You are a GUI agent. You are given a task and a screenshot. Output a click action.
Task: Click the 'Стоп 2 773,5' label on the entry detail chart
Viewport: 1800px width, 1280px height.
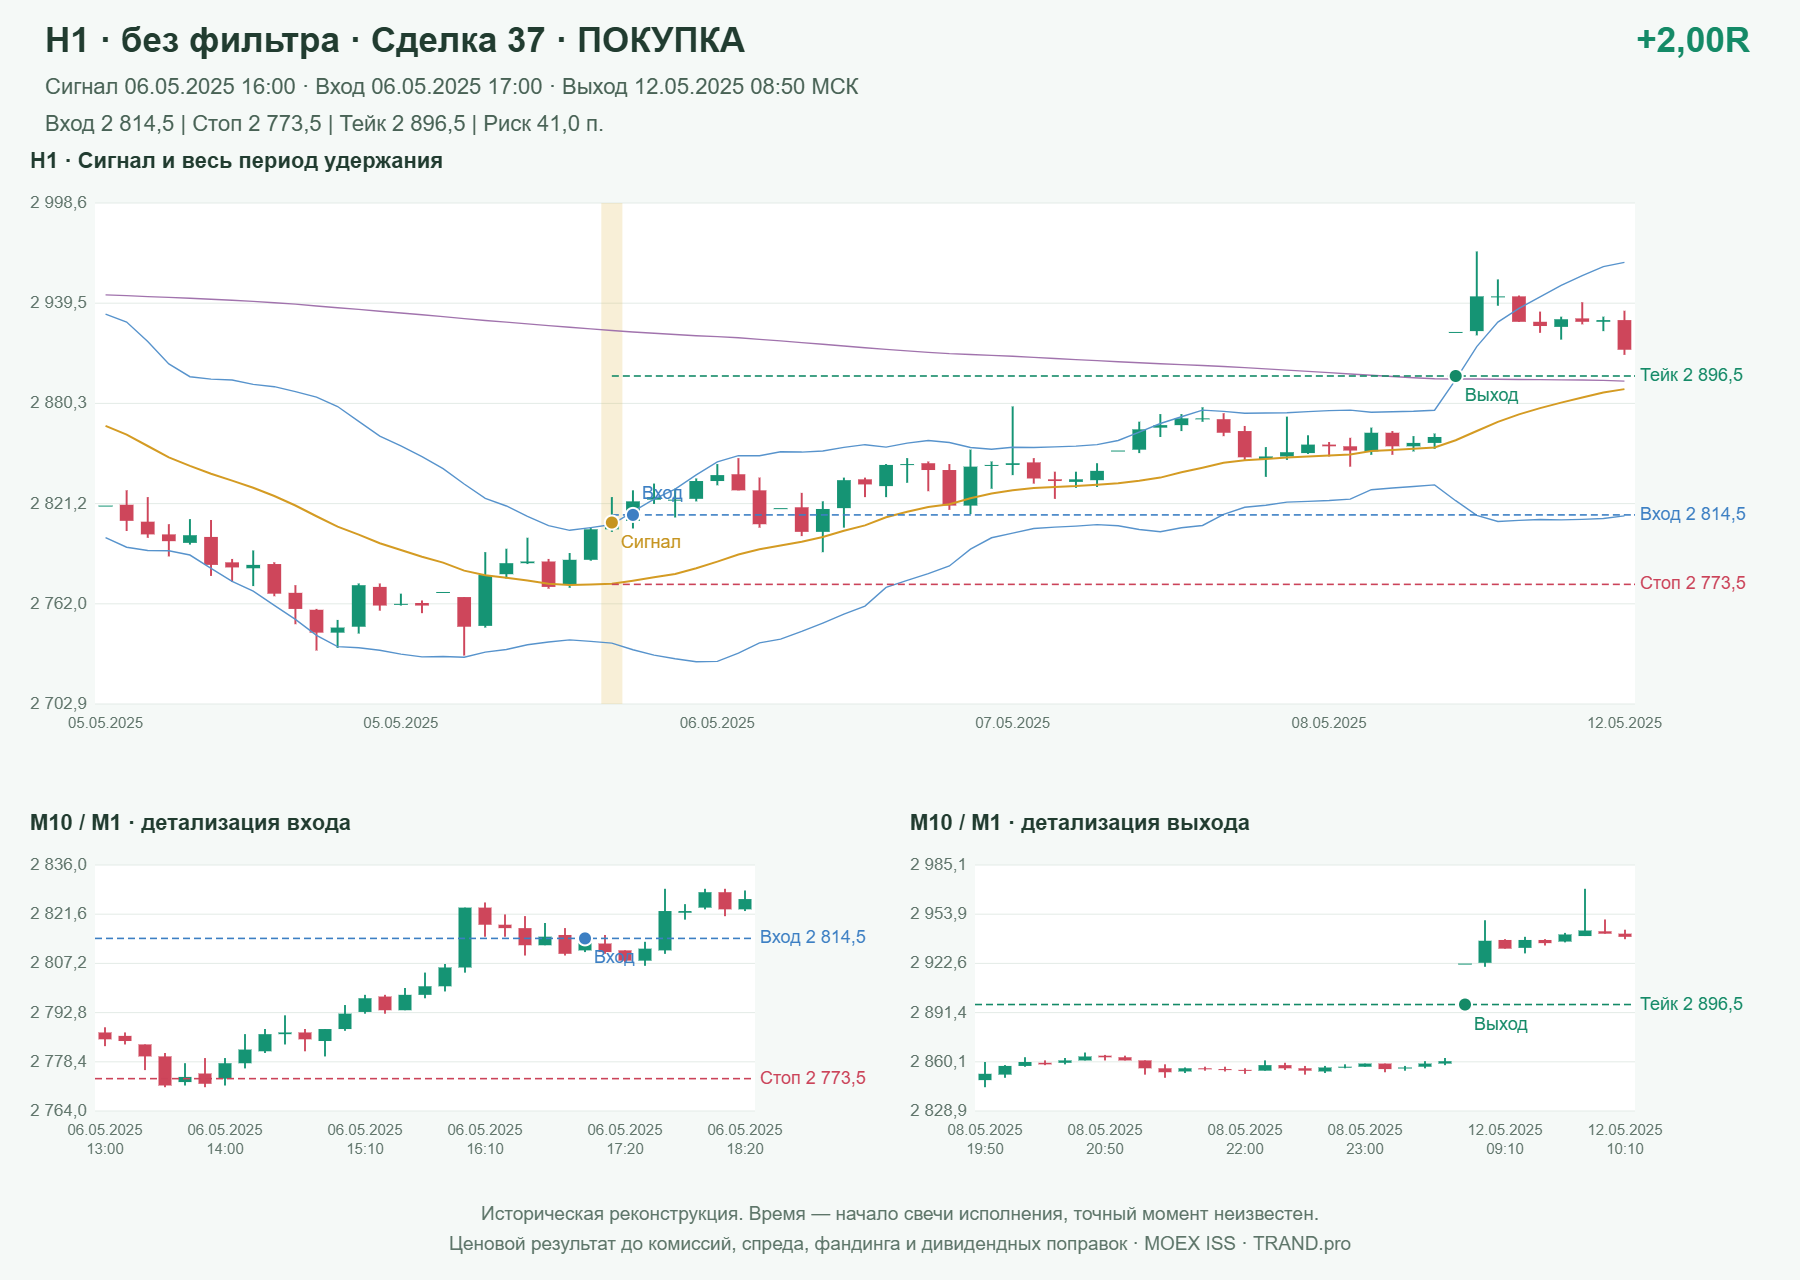pyautogui.click(x=812, y=1078)
